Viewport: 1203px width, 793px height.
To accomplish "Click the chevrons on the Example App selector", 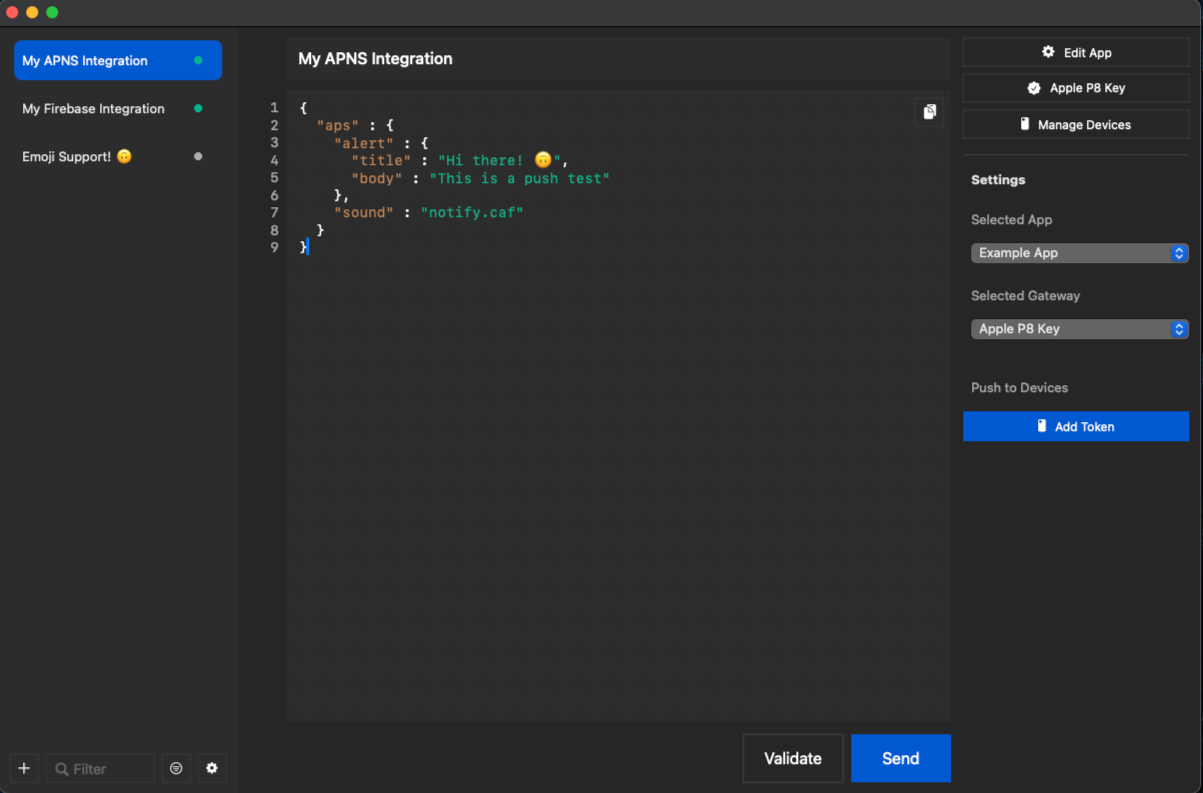I will pos(1179,253).
